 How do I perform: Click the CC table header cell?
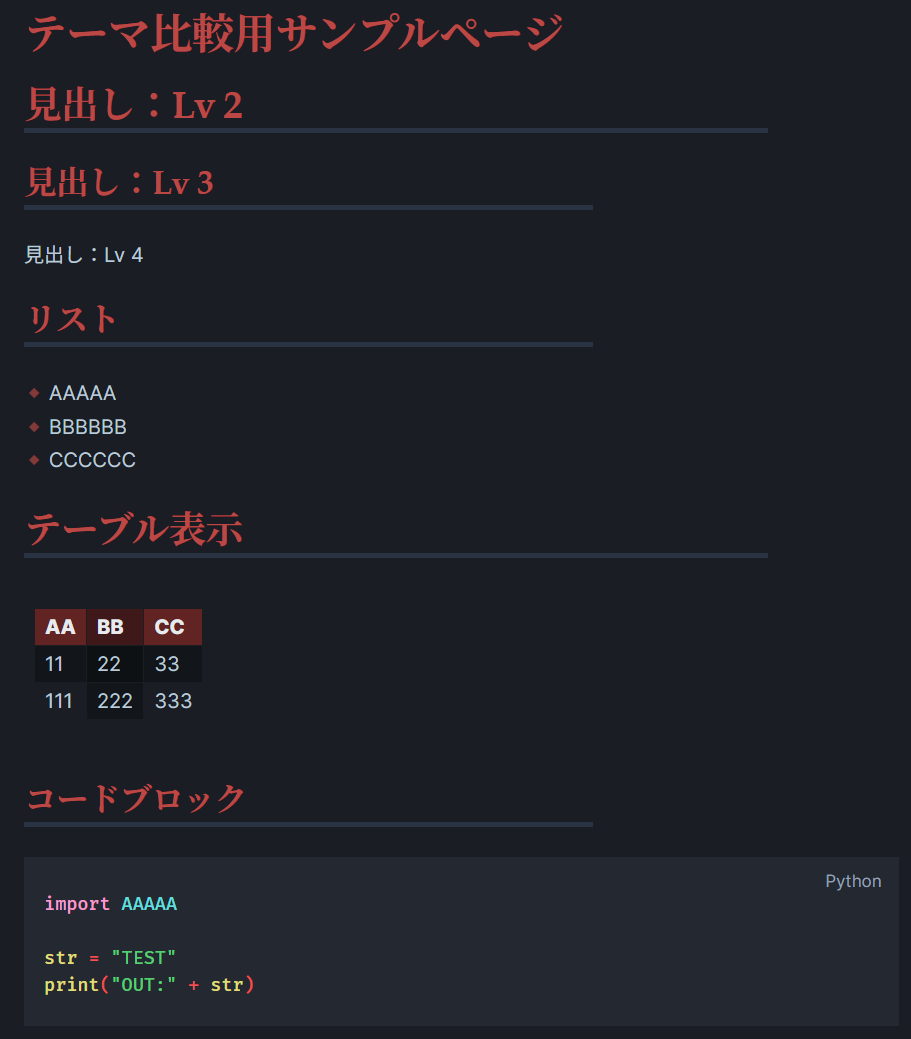tap(173, 627)
